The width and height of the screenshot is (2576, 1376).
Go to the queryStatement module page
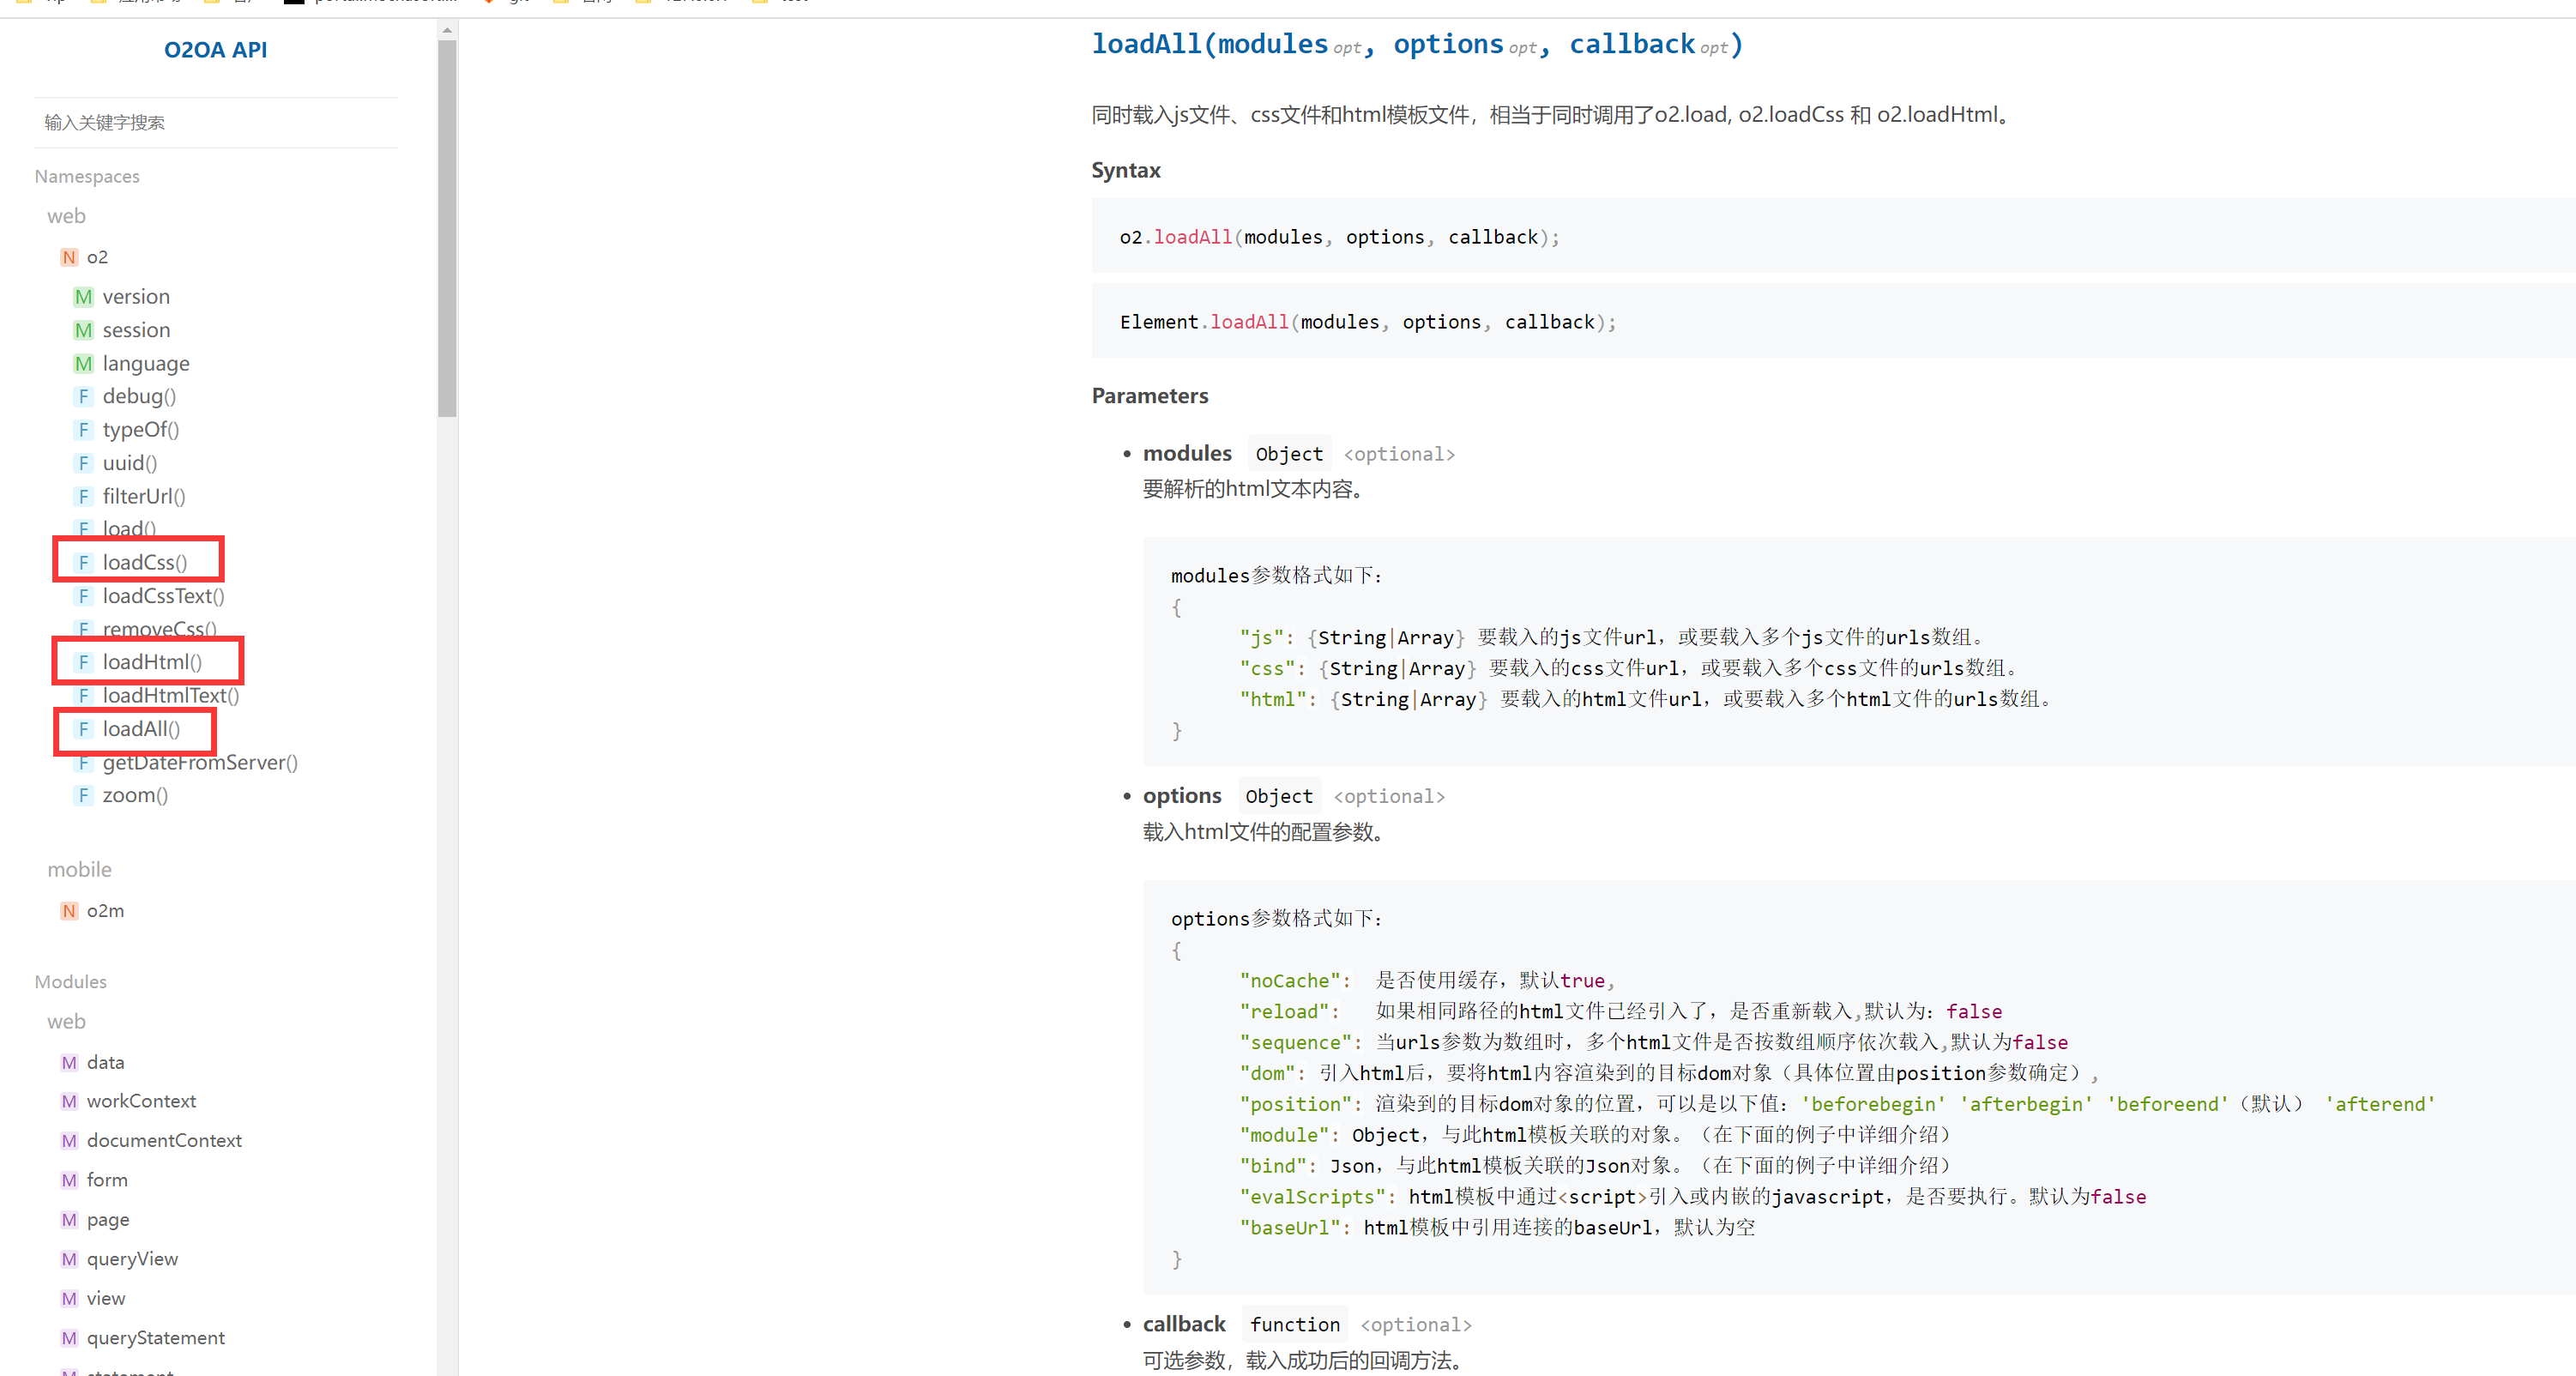pos(155,1338)
